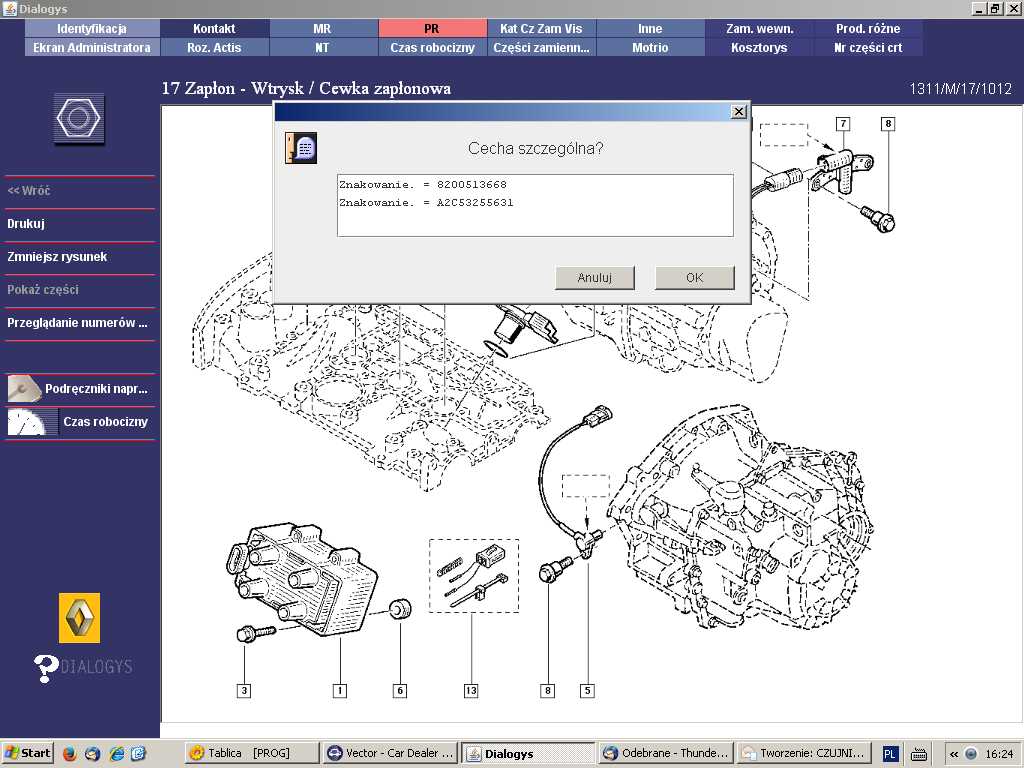Image resolution: width=1024 pixels, height=768 pixels.
Task: Click Anuluj in the dialog
Action: click(x=594, y=278)
